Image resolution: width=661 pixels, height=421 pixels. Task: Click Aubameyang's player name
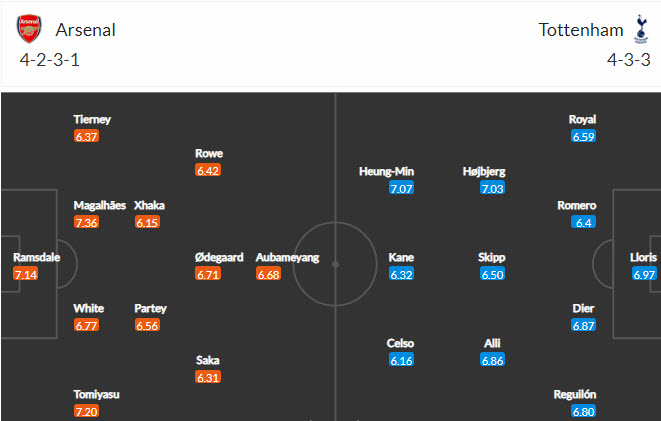click(x=287, y=257)
